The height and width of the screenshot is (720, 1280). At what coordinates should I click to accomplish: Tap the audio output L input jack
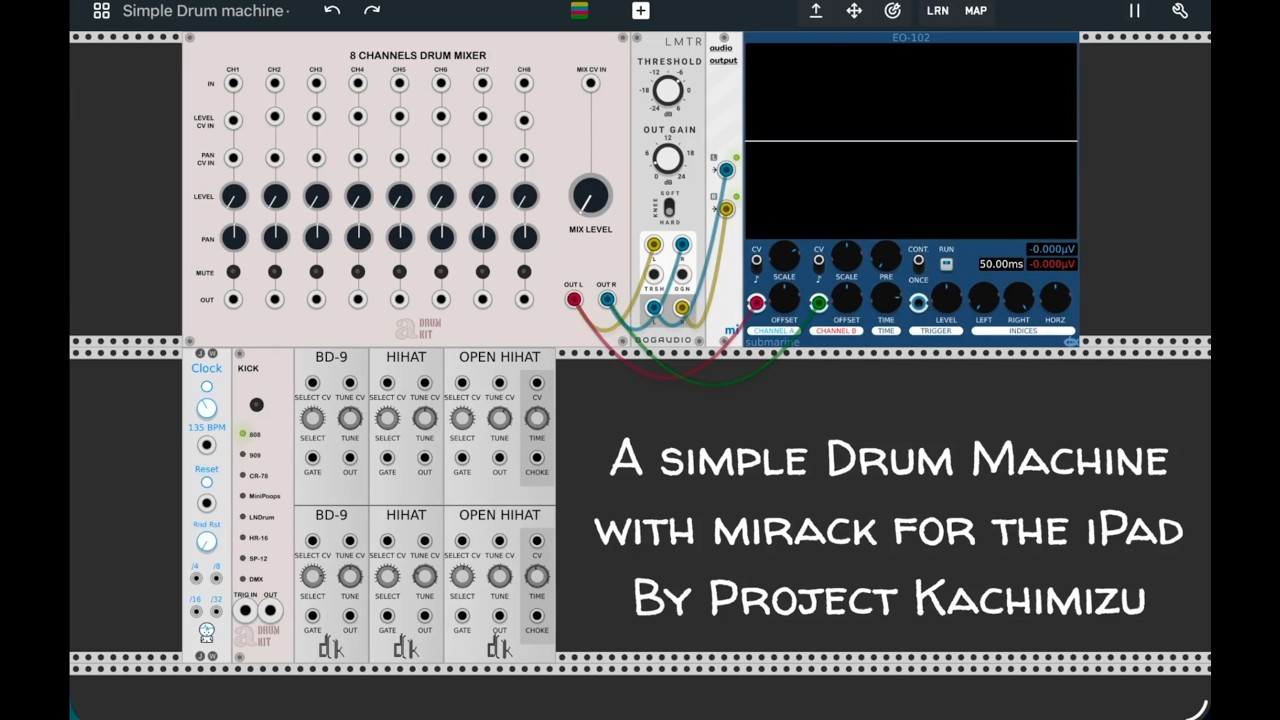tap(726, 171)
